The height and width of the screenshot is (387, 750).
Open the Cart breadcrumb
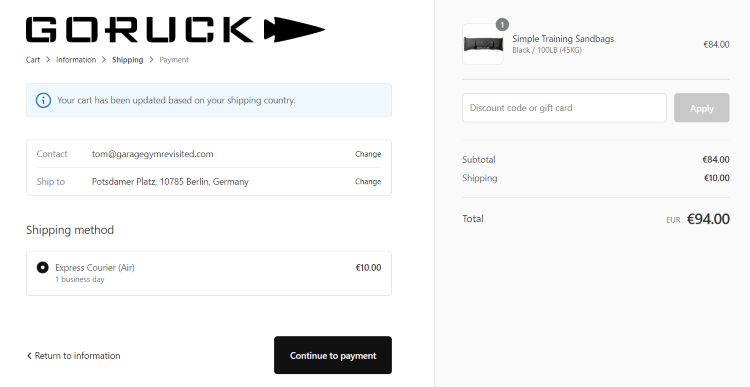click(x=33, y=60)
